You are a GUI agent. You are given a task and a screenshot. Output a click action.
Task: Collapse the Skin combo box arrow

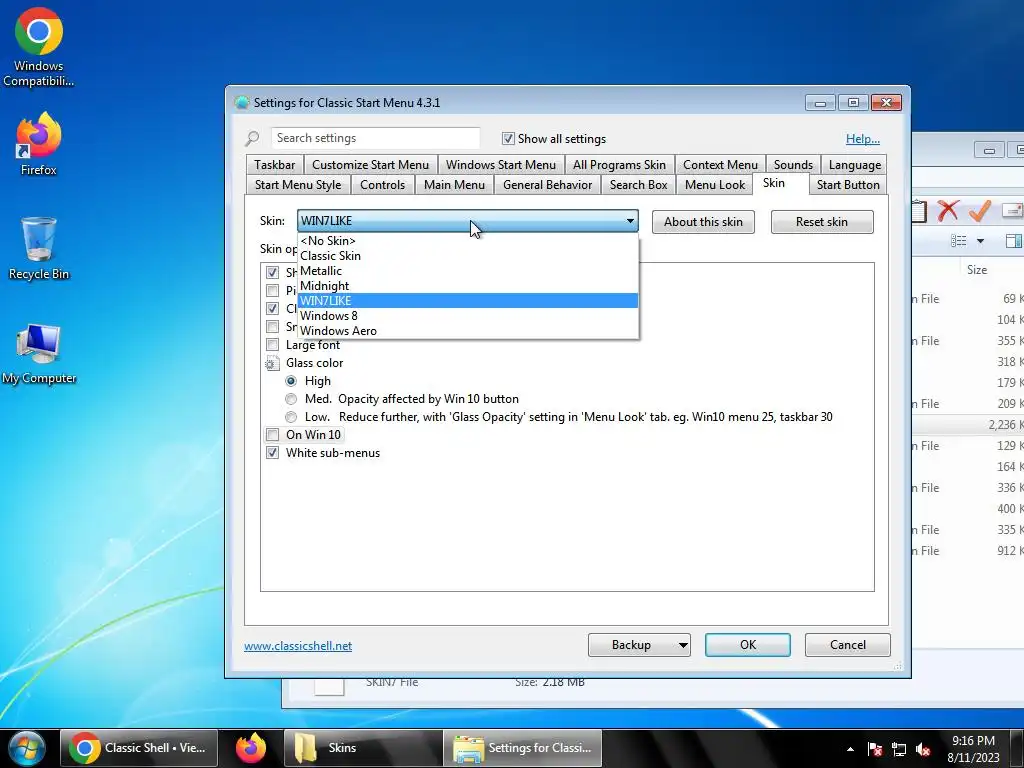tap(630, 221)
